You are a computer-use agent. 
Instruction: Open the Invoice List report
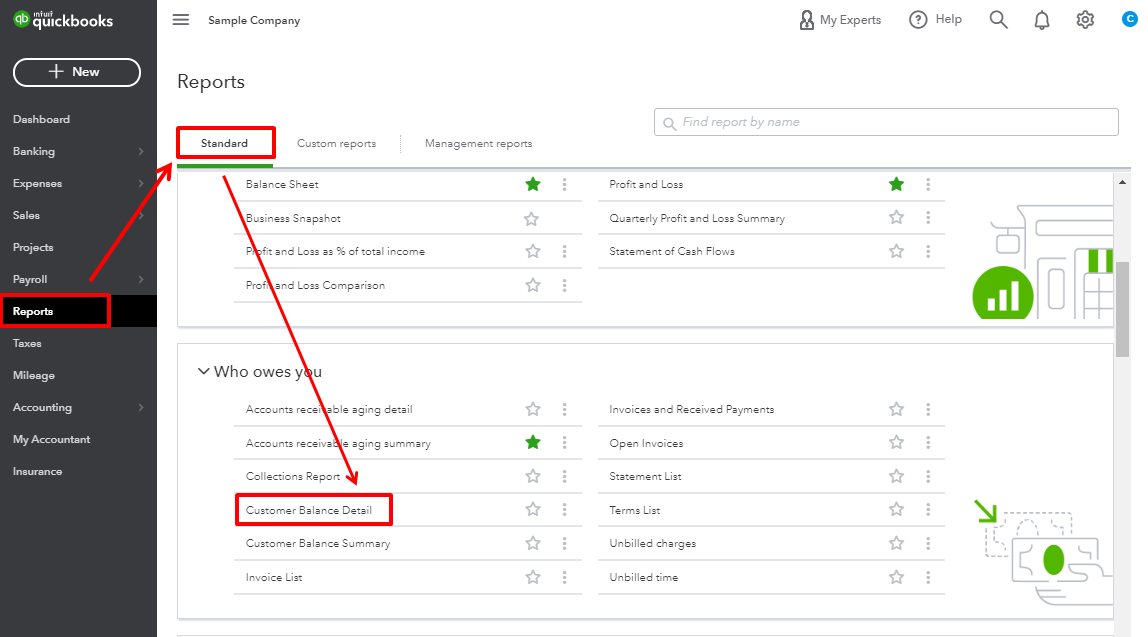[274, 578]
